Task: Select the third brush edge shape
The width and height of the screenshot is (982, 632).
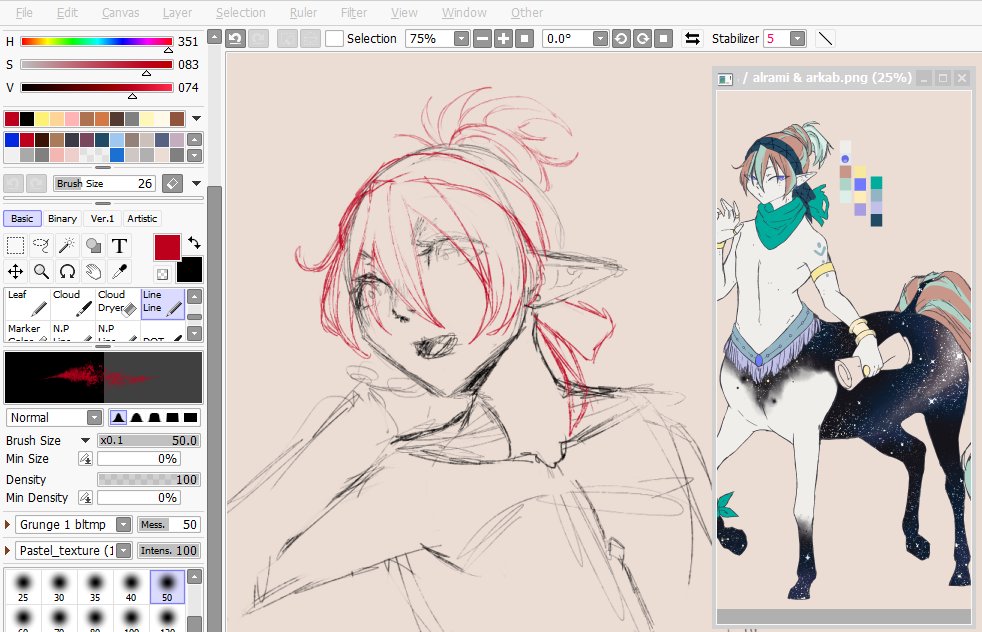Action: click(x=155, y=417)
